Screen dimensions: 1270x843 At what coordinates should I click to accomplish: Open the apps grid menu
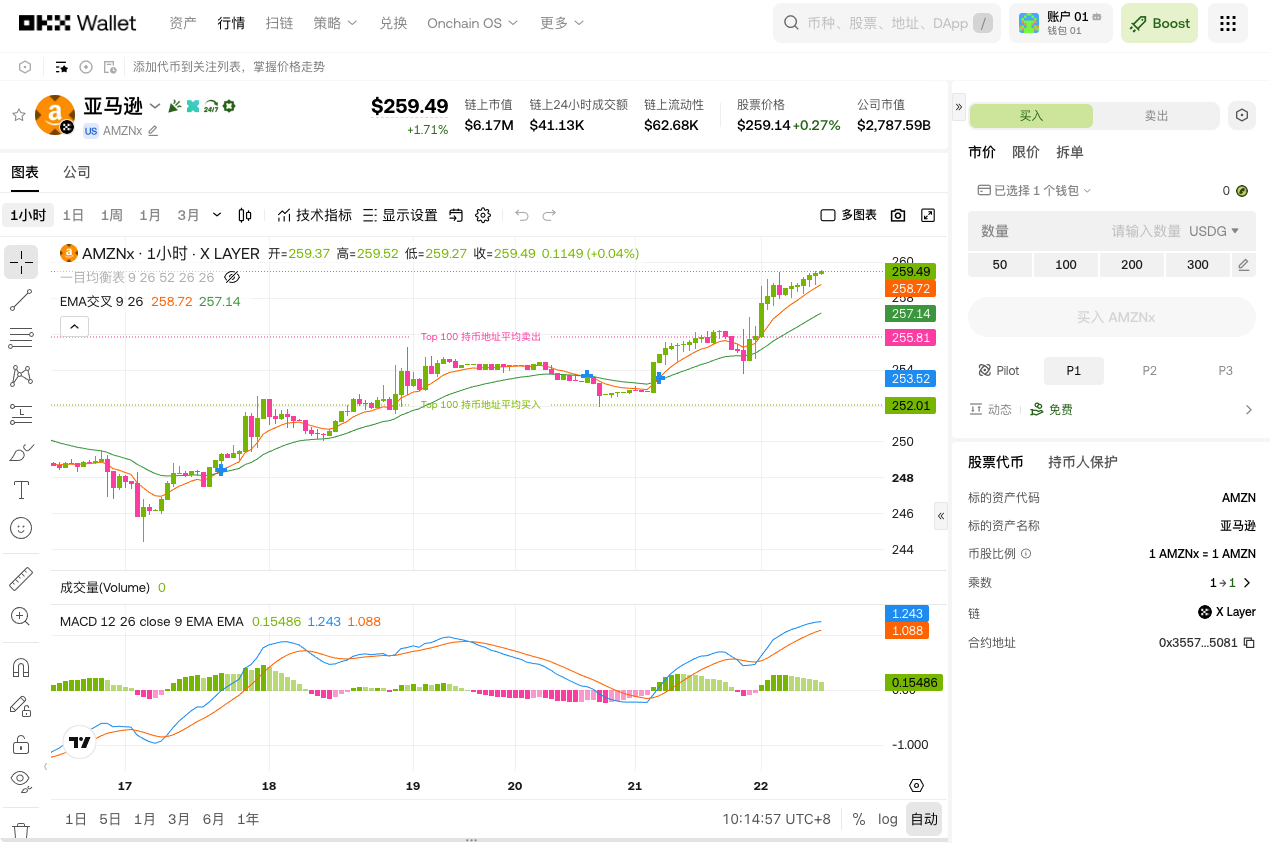(x=1228, y=23)
